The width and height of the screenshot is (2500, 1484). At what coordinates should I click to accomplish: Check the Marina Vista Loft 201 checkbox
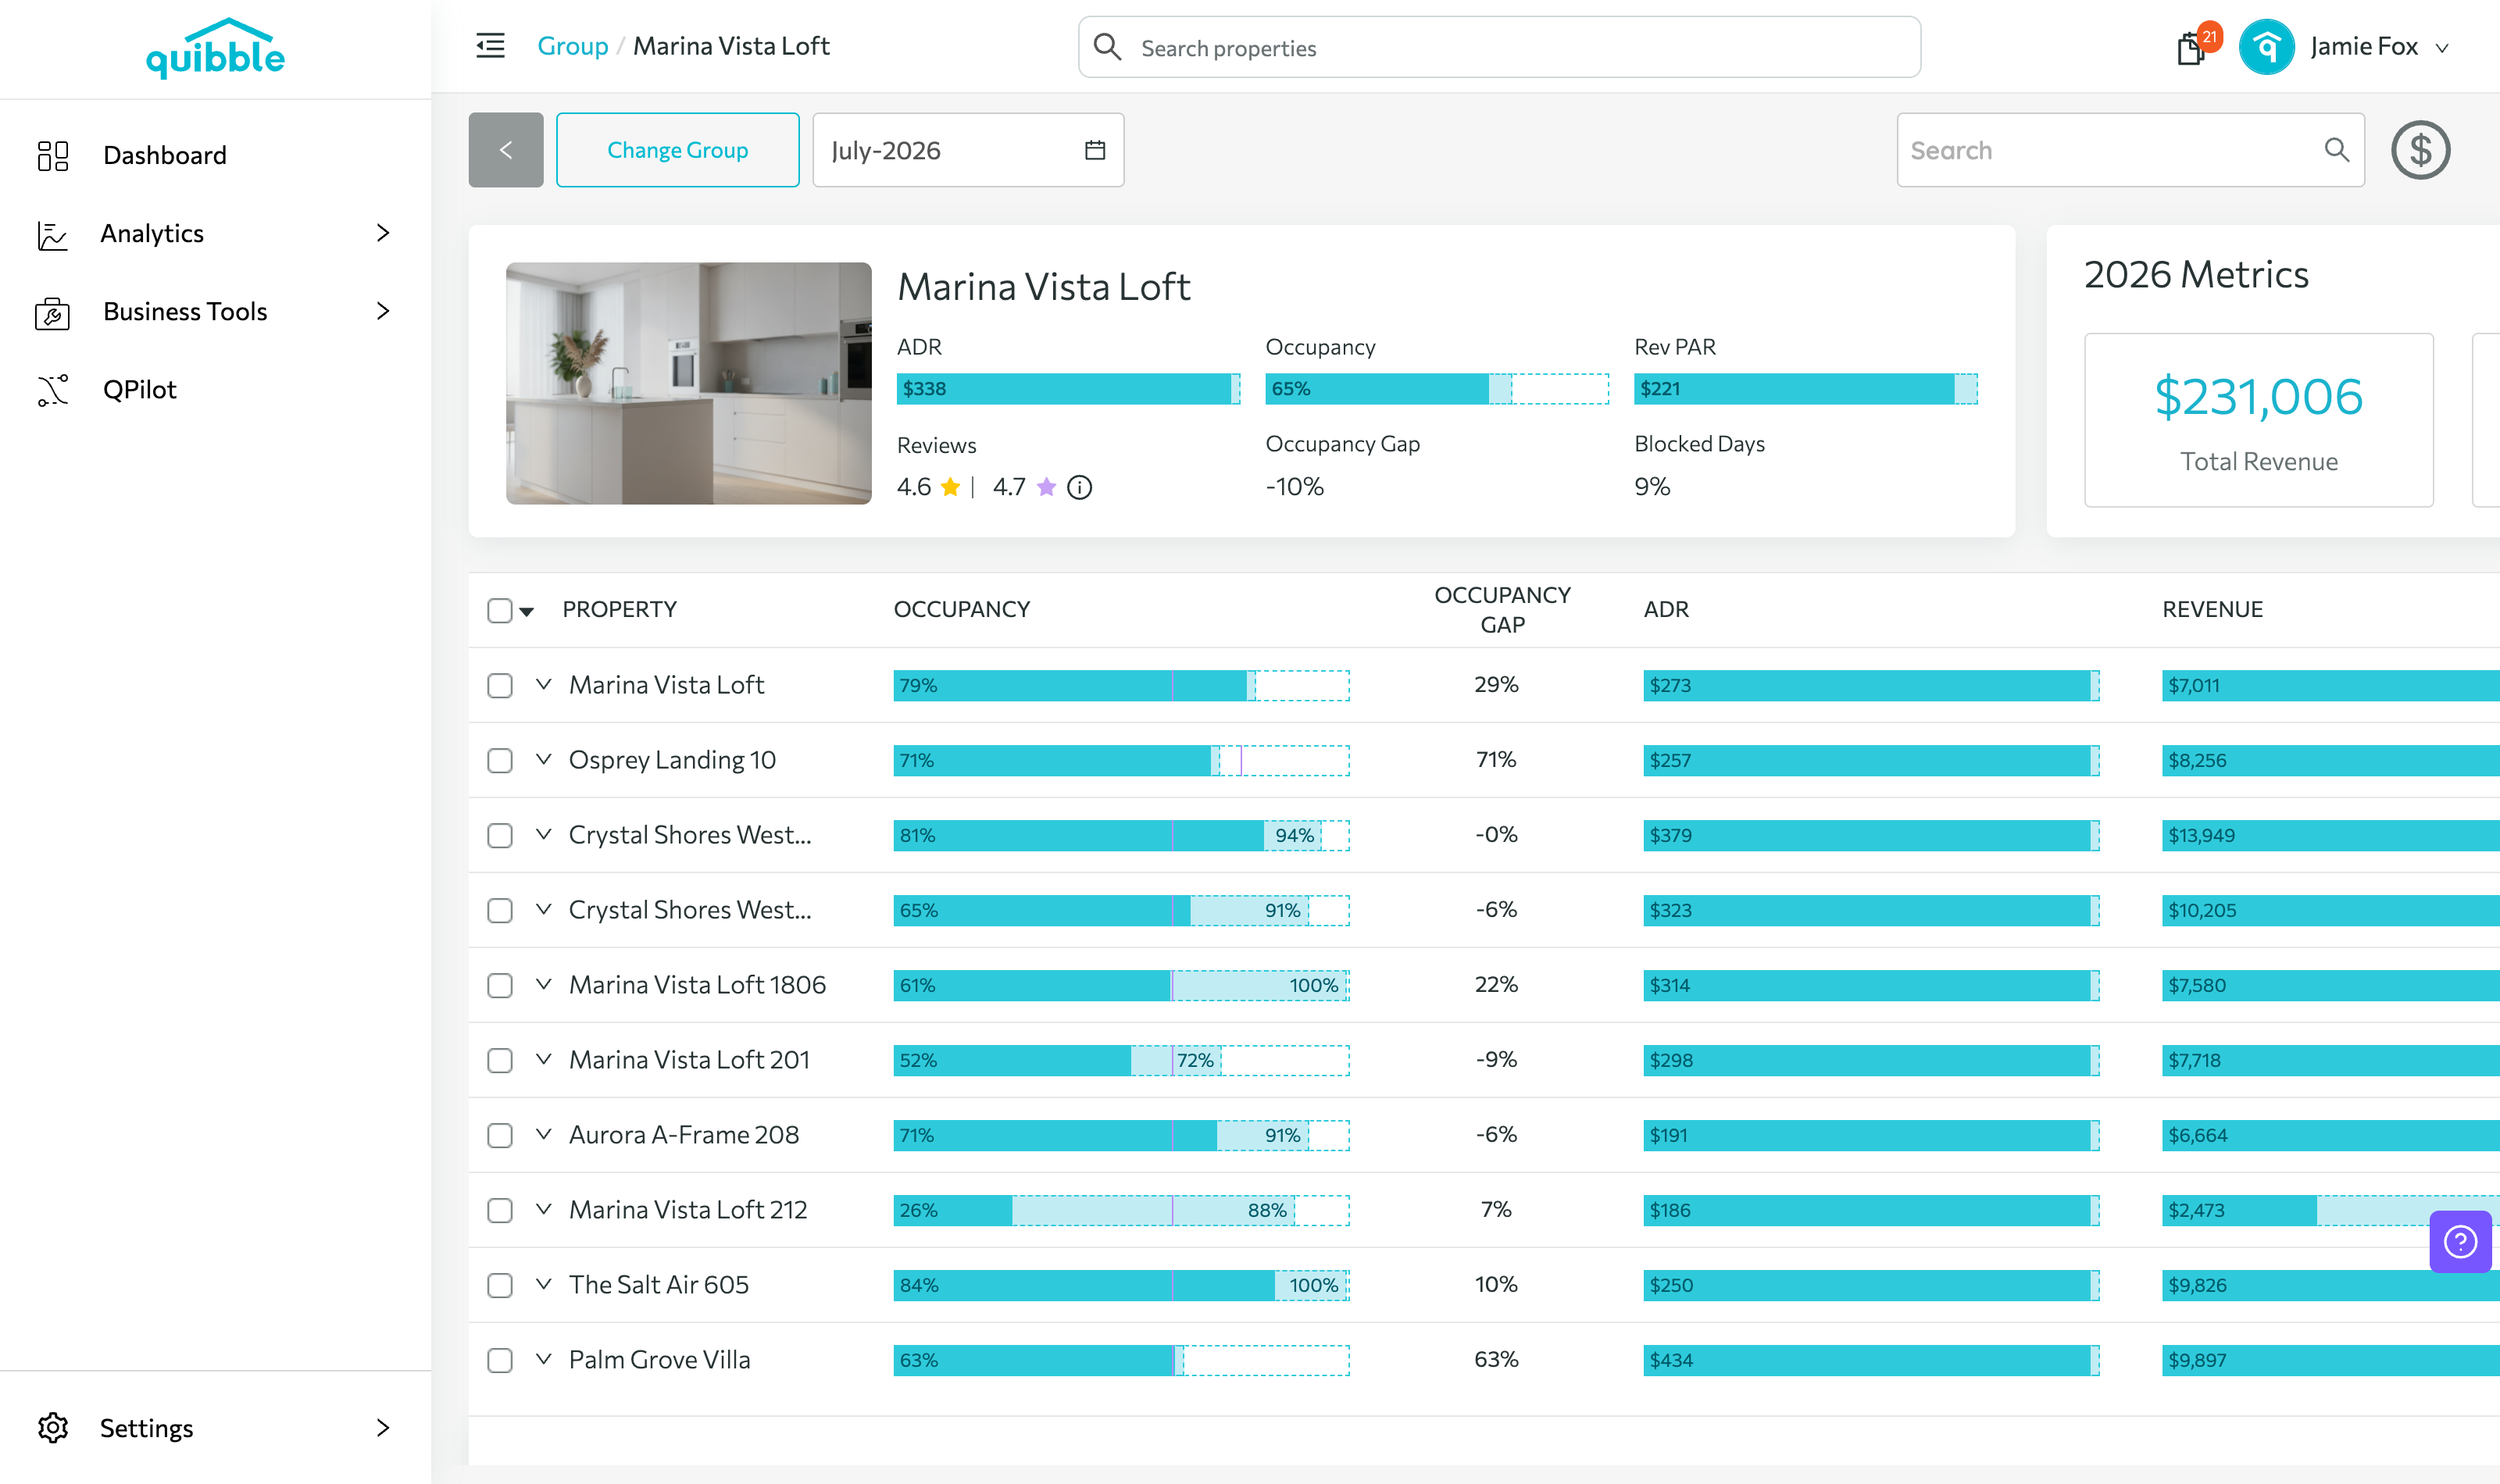pyautogui.click(x=500, y=1061)
